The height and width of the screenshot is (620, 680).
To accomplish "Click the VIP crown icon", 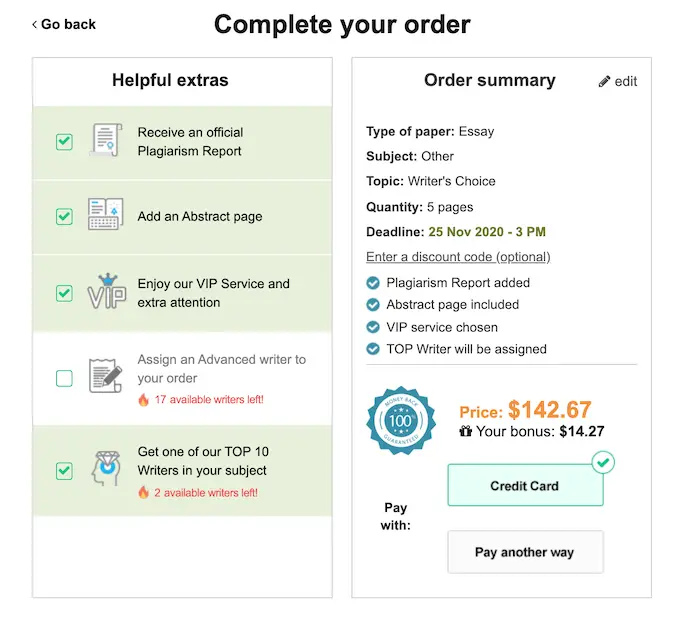I will [105, 292].
